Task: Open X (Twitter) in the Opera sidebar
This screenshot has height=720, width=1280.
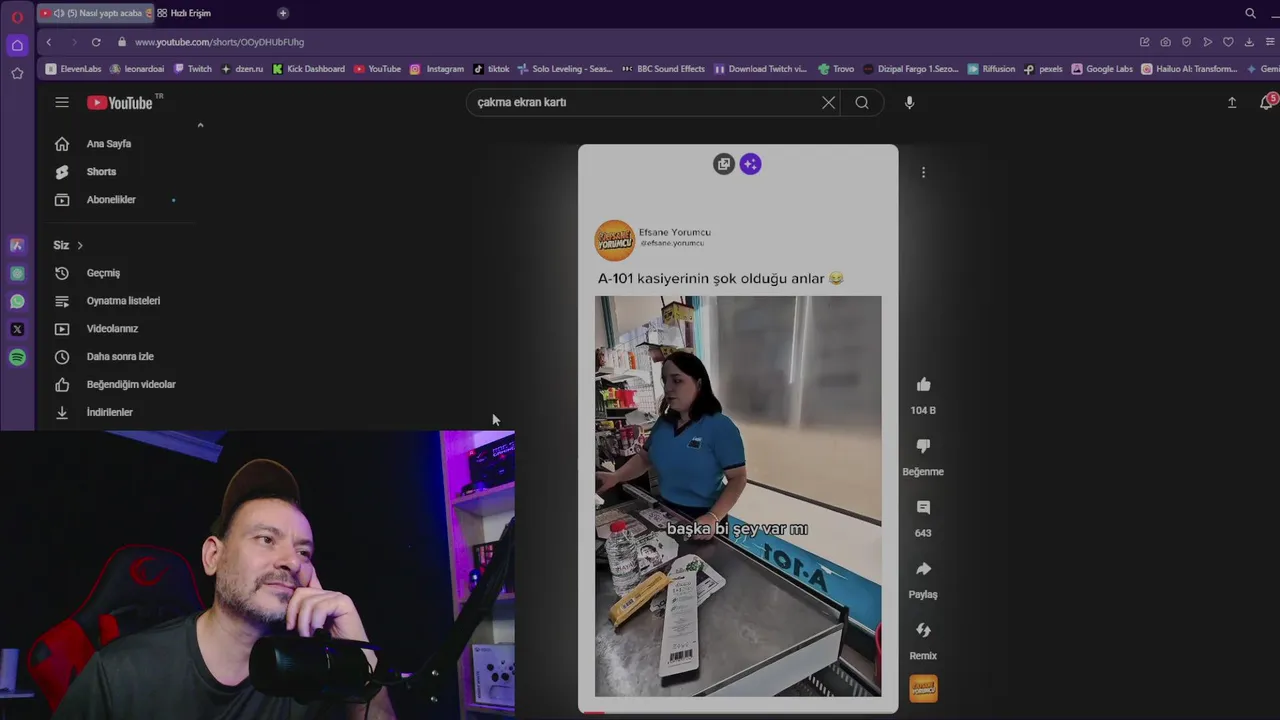Action: coord(17,329)
